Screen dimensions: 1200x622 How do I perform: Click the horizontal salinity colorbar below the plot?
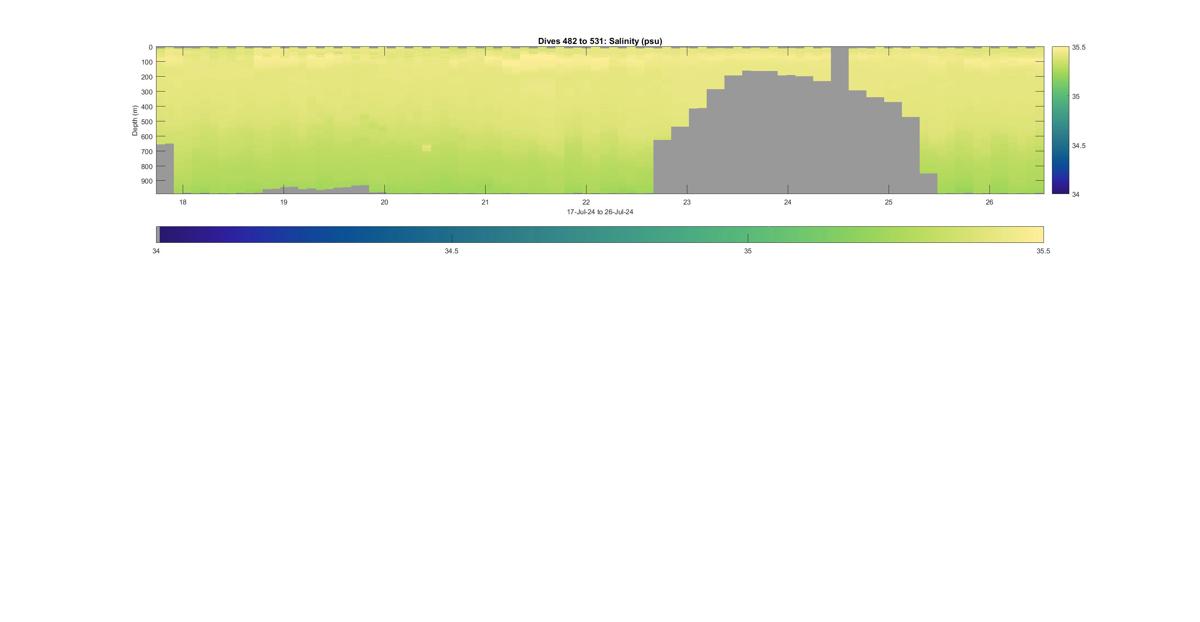(600, 234)
